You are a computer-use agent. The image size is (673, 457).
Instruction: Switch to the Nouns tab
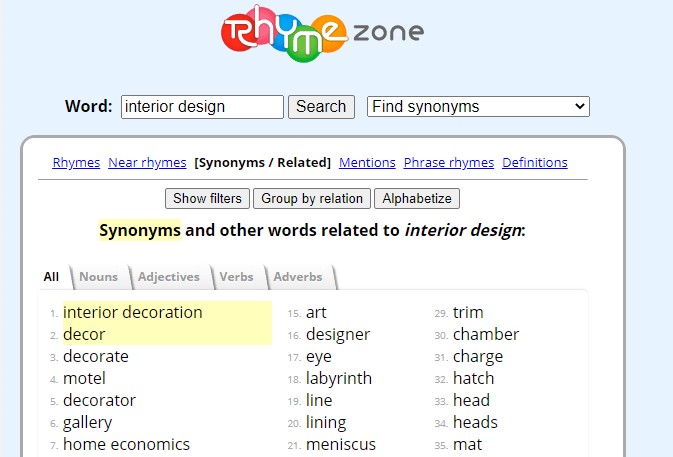(x=98, y=277)
